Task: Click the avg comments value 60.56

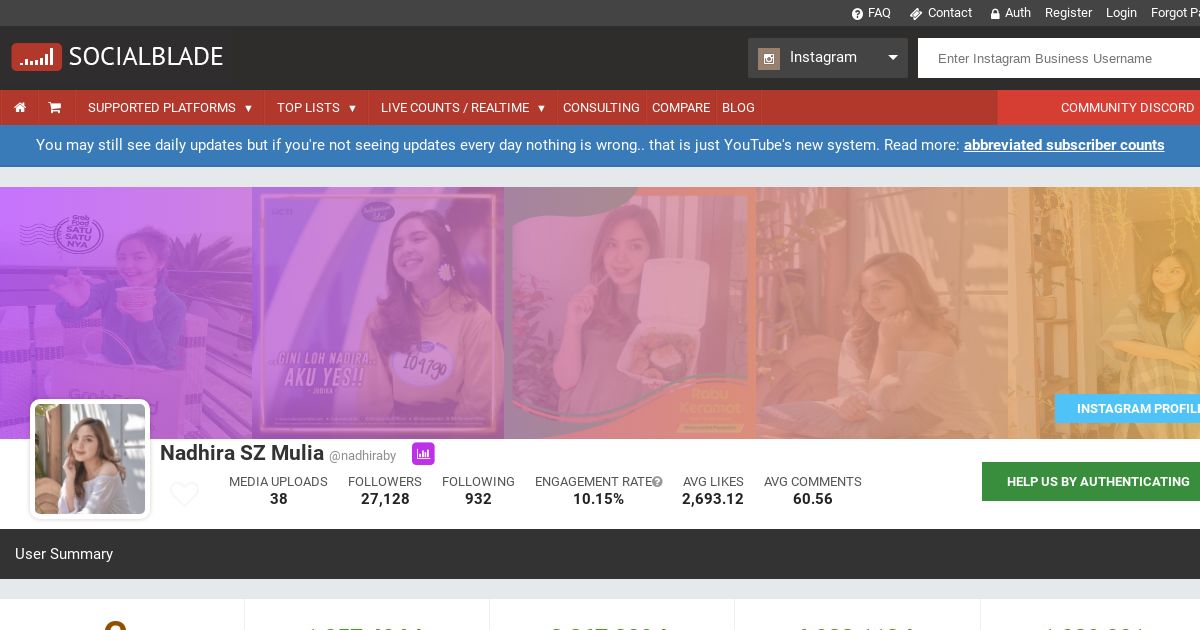Action: 812,499
